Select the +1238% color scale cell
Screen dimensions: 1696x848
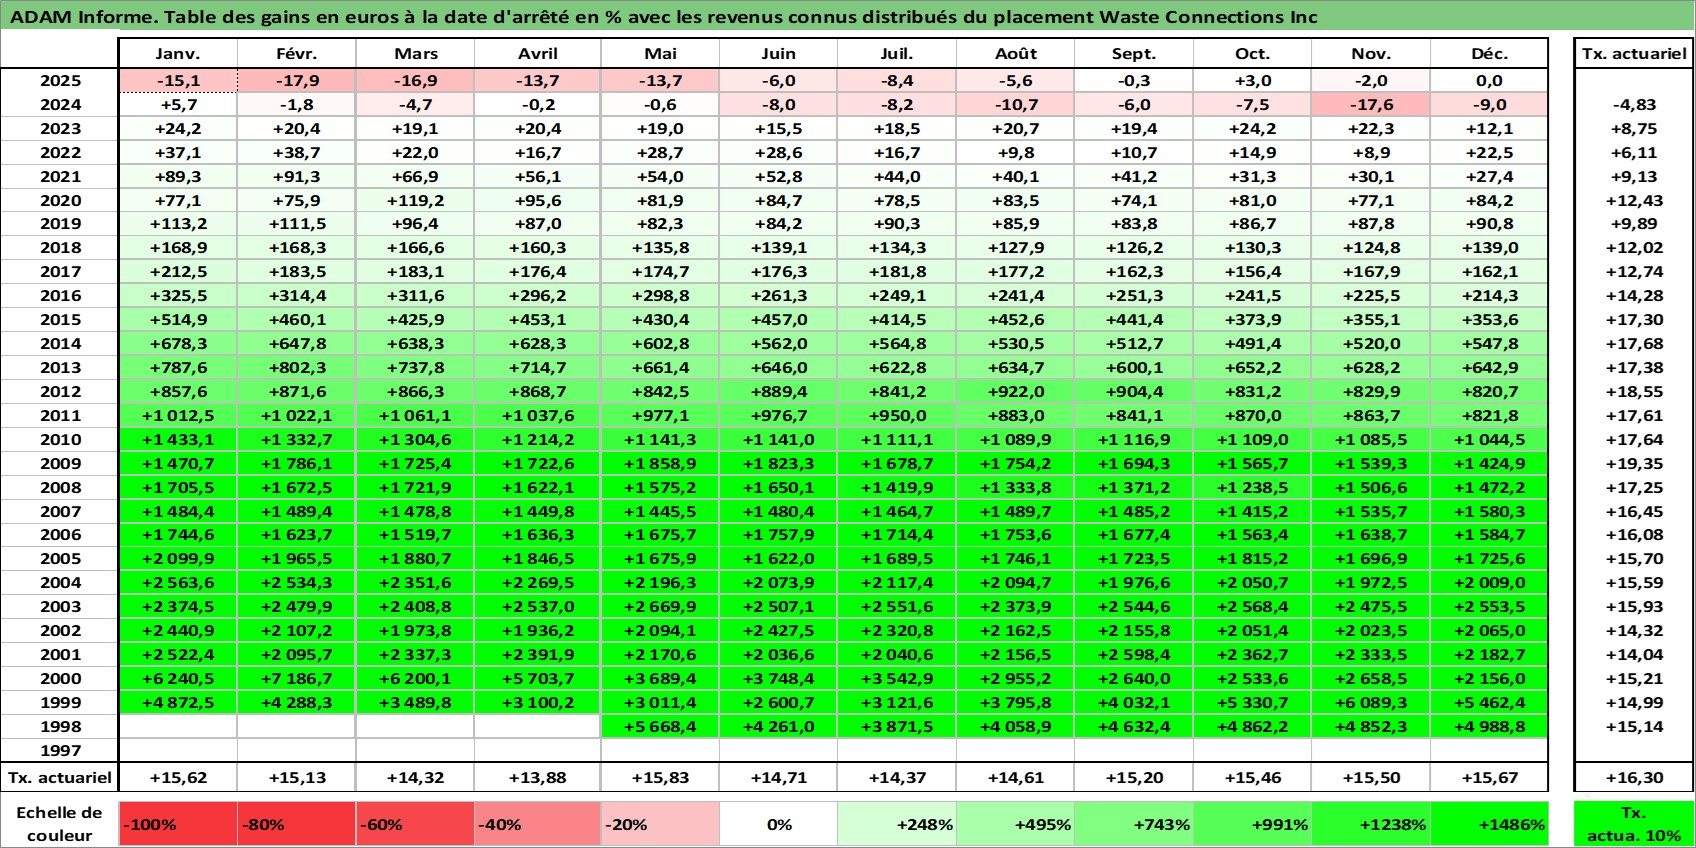tap(1371, 824)
